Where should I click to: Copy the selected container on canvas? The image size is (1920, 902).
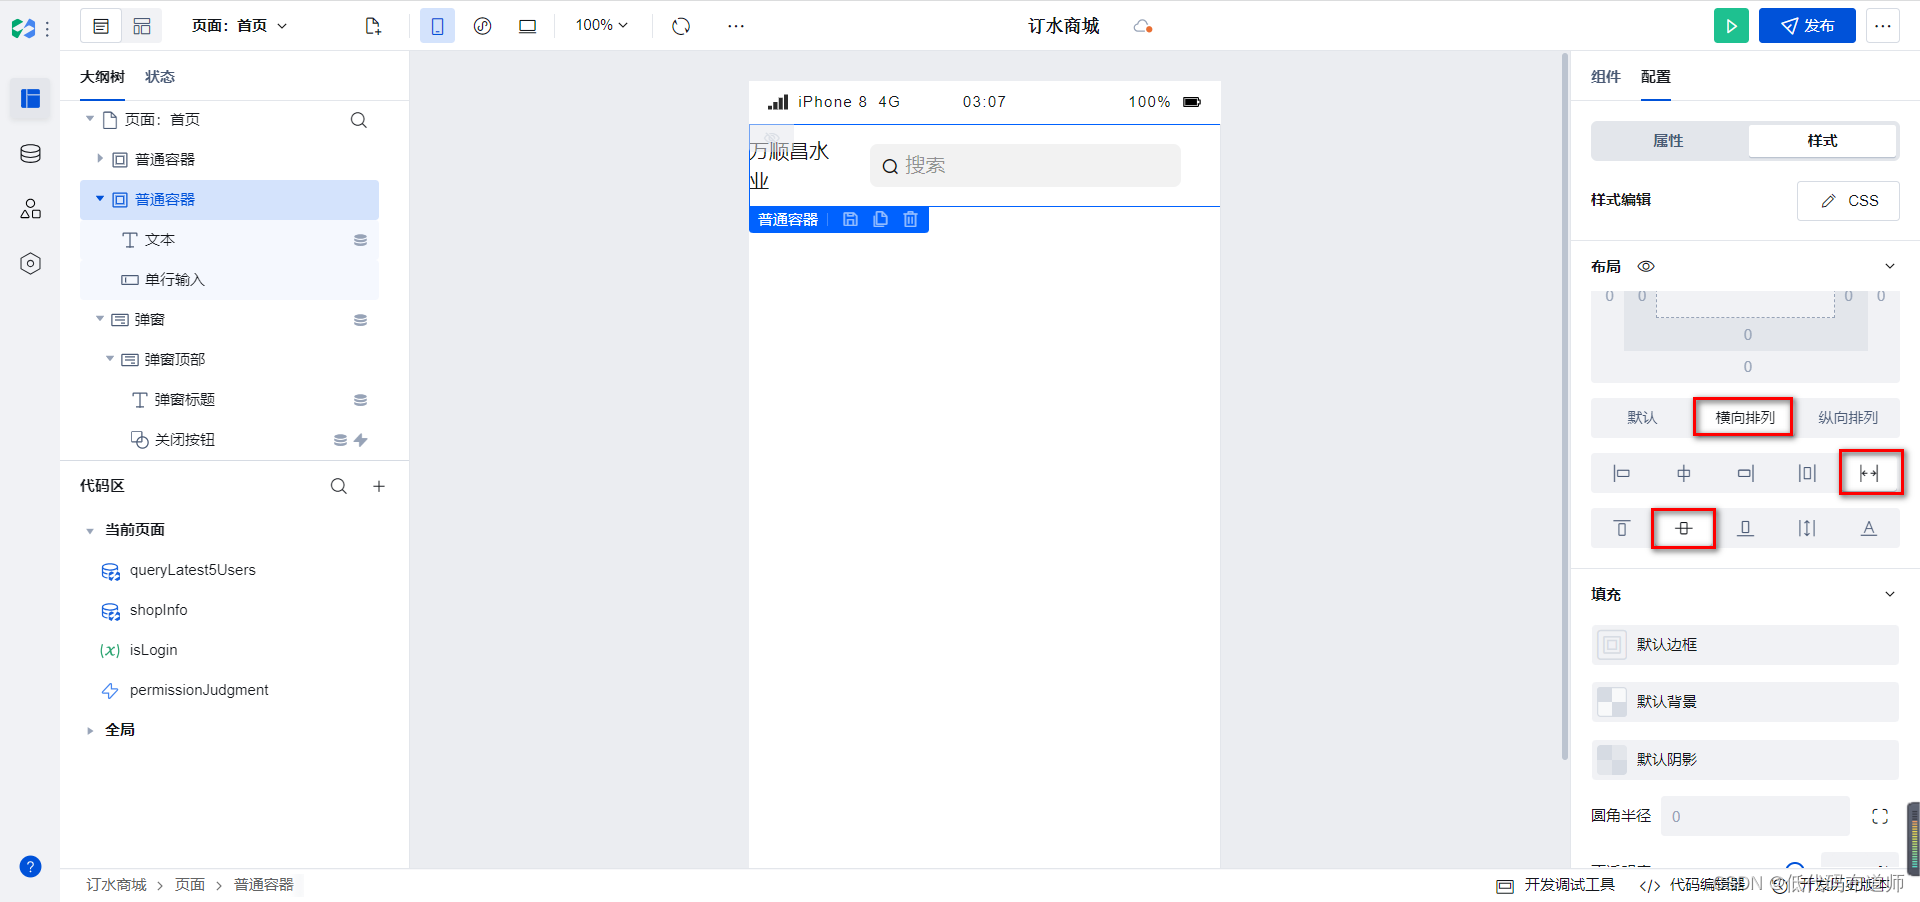880,219
